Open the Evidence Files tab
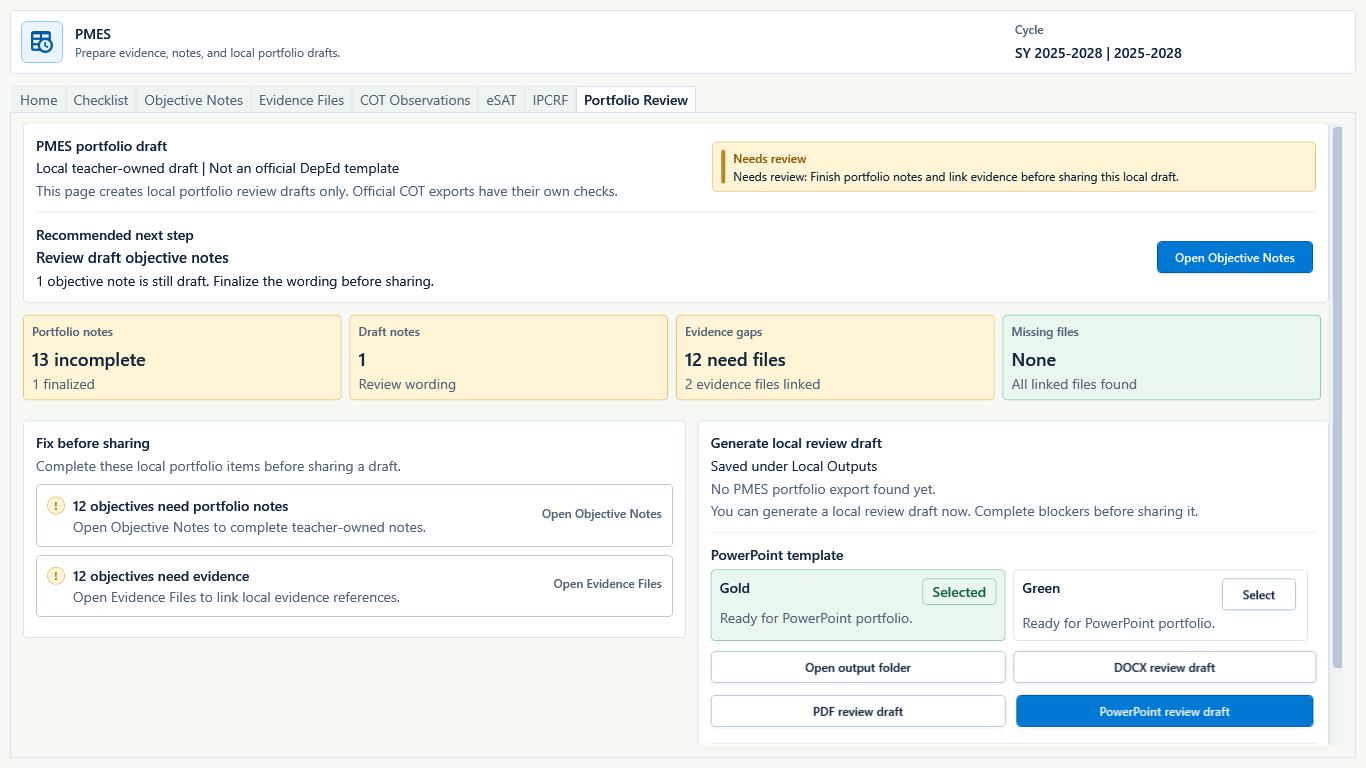 301,100
